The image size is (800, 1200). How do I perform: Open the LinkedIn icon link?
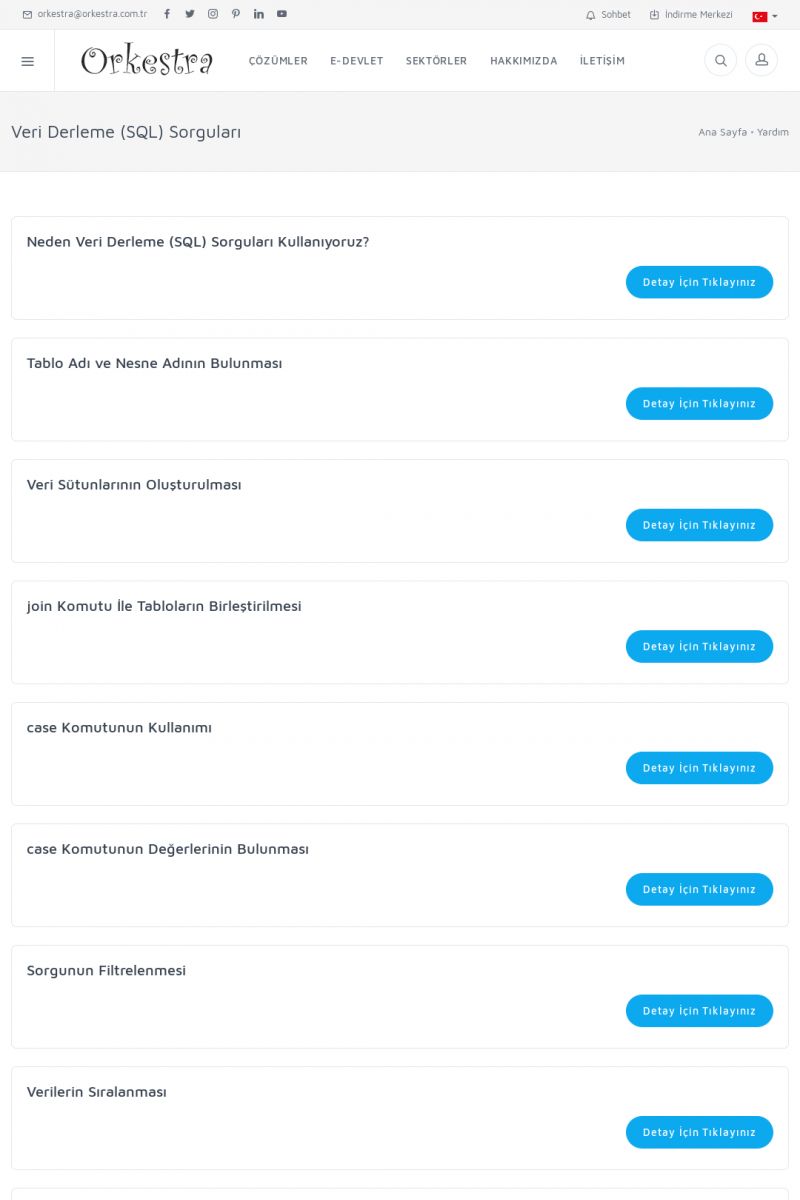[x=259, y=14]
